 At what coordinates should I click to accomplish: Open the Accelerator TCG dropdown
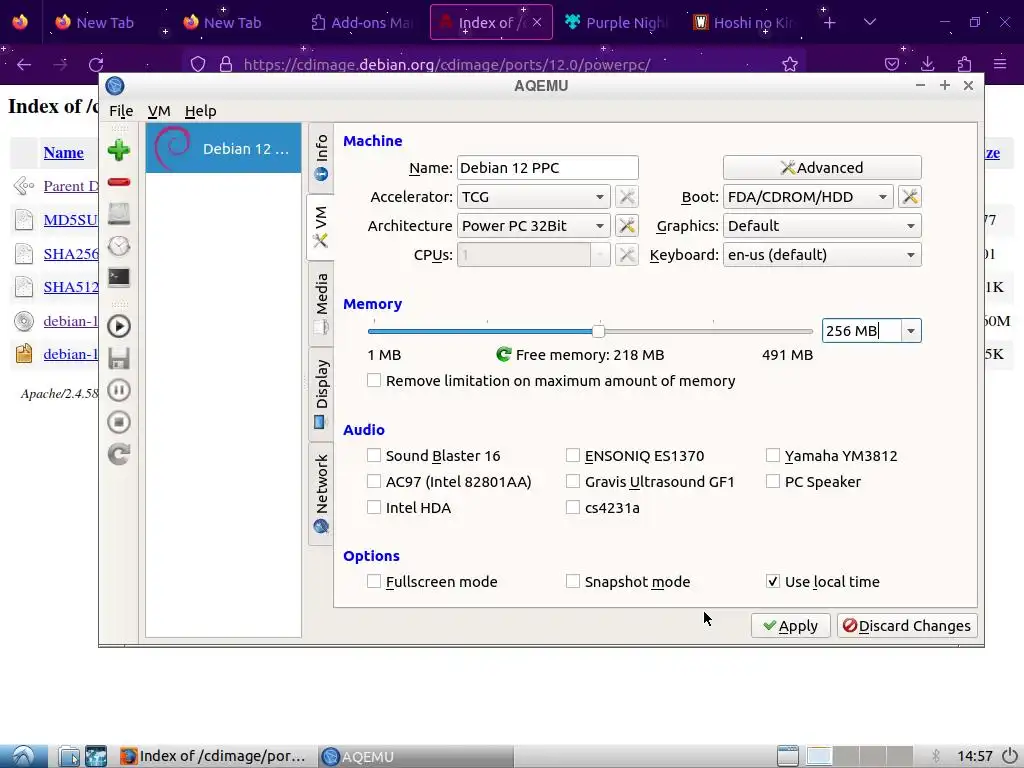tap(534, 197)
